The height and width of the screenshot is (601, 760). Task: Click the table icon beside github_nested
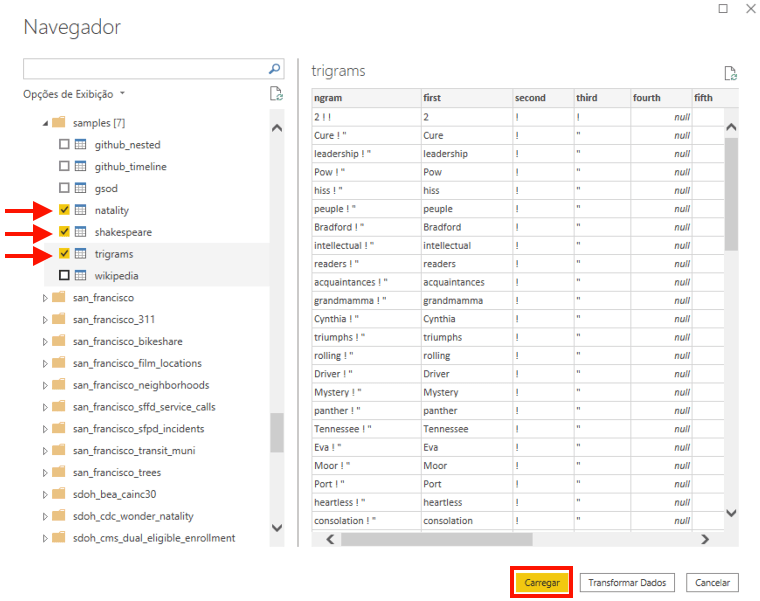tap(81, 145)
